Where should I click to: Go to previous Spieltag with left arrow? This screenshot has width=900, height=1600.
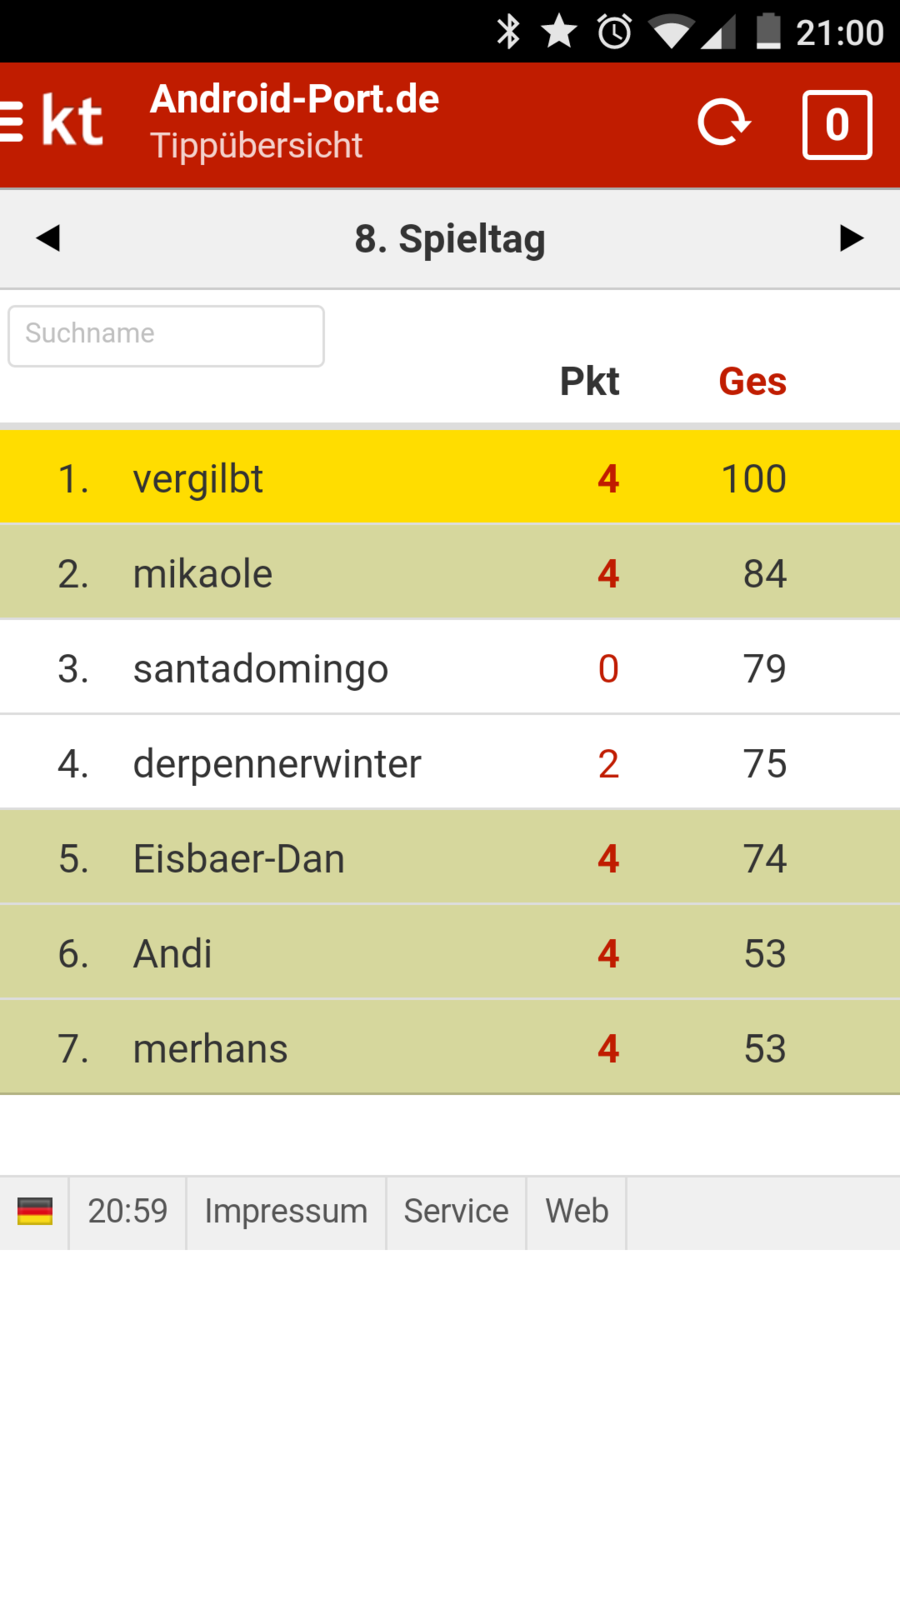click(x=48, y=238)
